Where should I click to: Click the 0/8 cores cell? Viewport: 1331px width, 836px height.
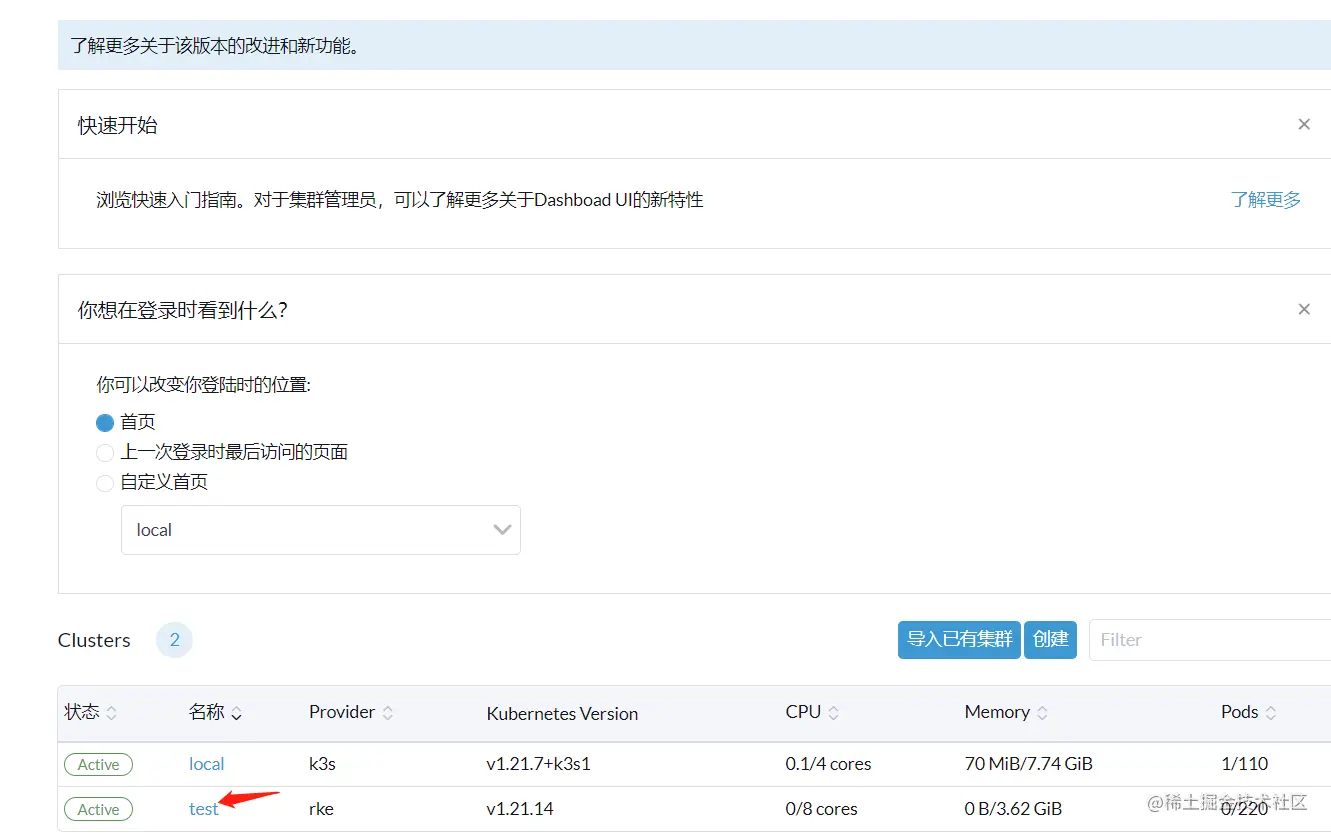point(821,809)
